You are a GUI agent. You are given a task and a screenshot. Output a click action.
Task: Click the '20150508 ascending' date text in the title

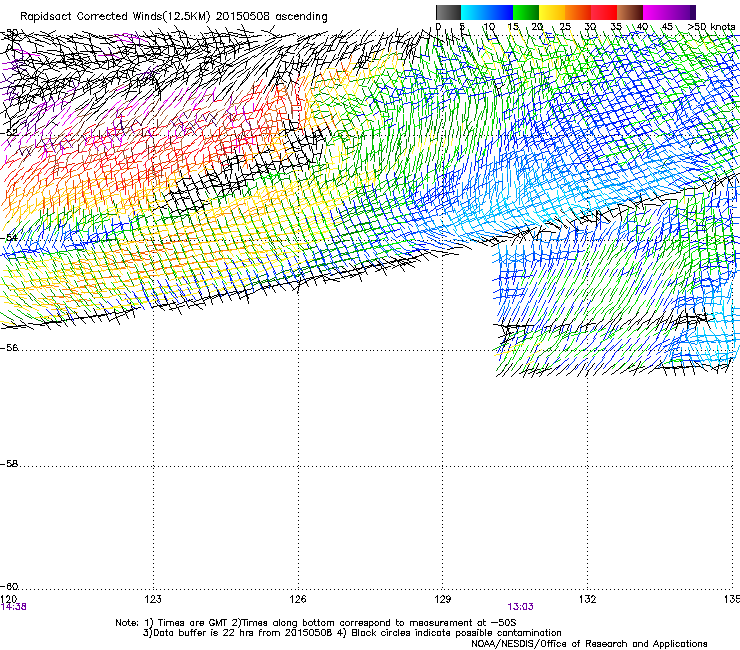pyautogui.click(x=271, y=17)
